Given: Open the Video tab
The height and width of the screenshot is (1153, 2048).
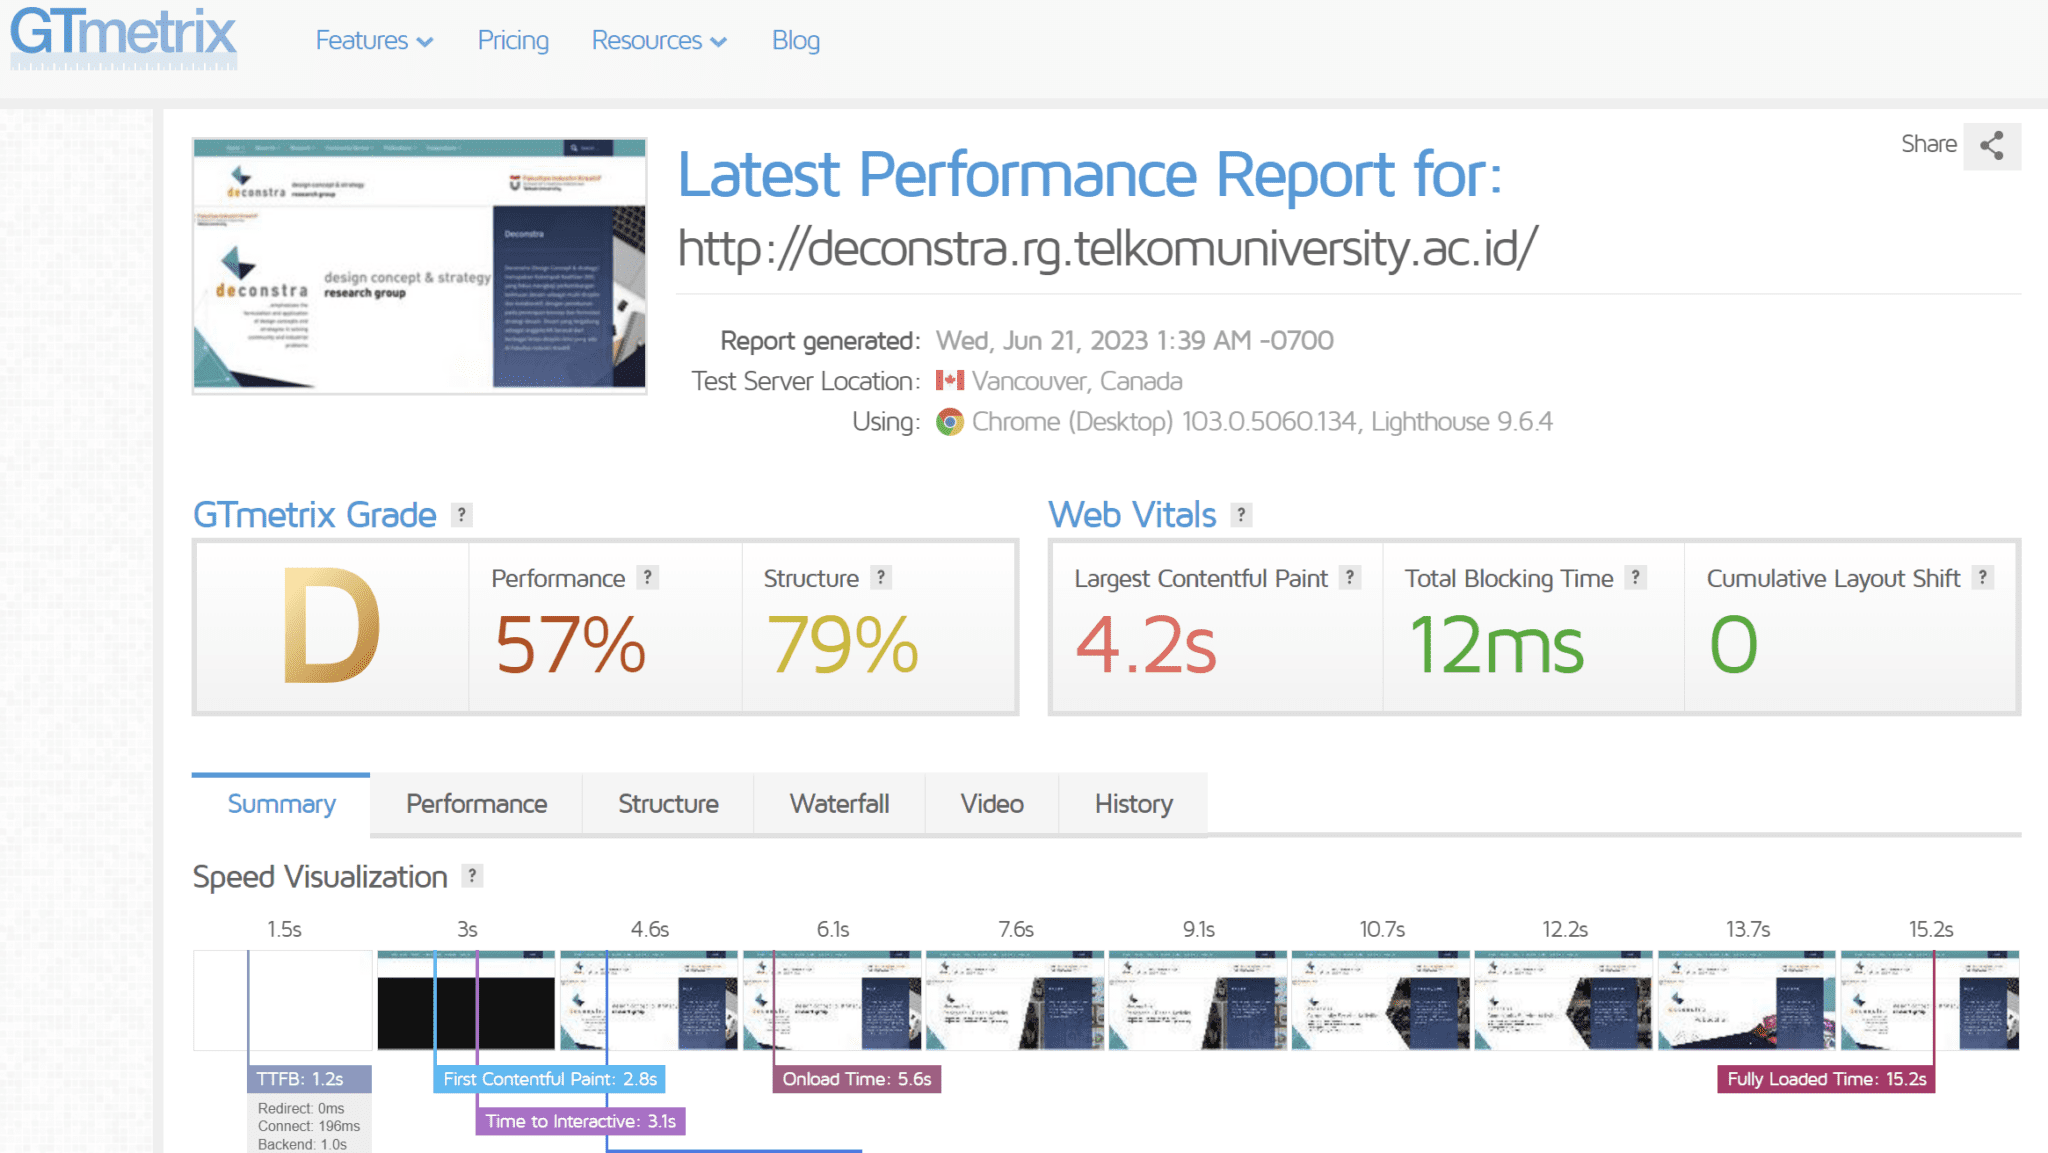Looking at the screenshot, I should [991, 804].
